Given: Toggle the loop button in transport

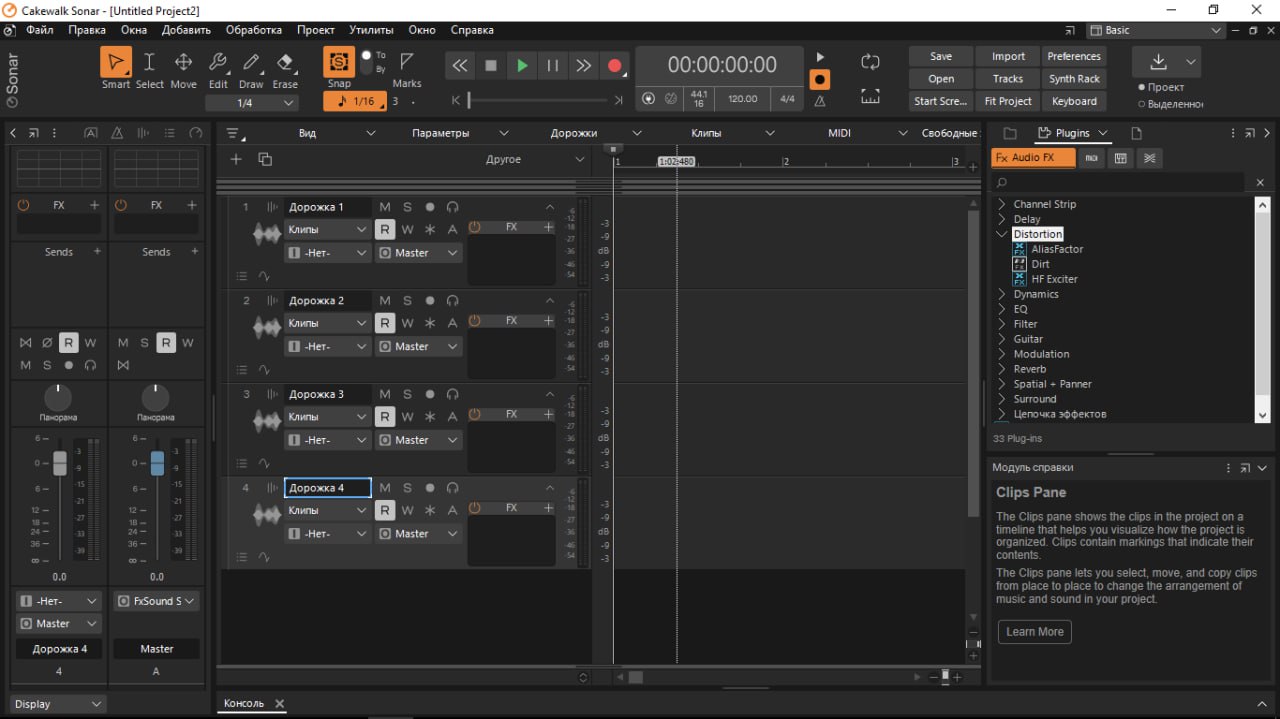Looking at the screenshot, I should [870, 62].
